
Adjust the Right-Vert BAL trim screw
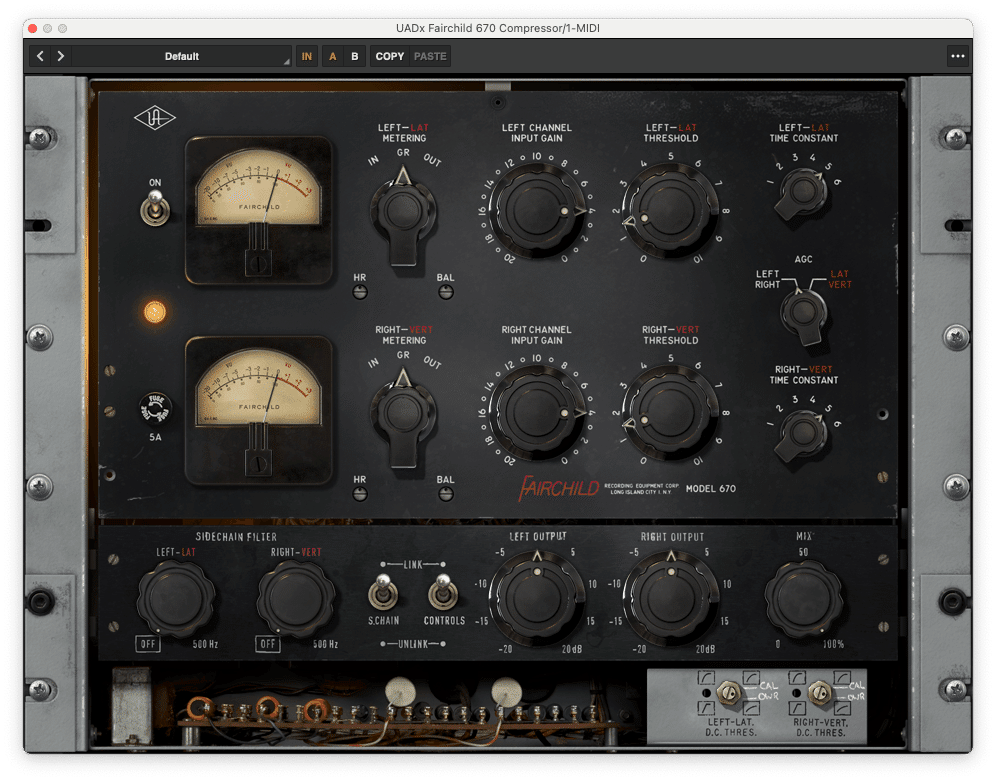coord(446,494)
